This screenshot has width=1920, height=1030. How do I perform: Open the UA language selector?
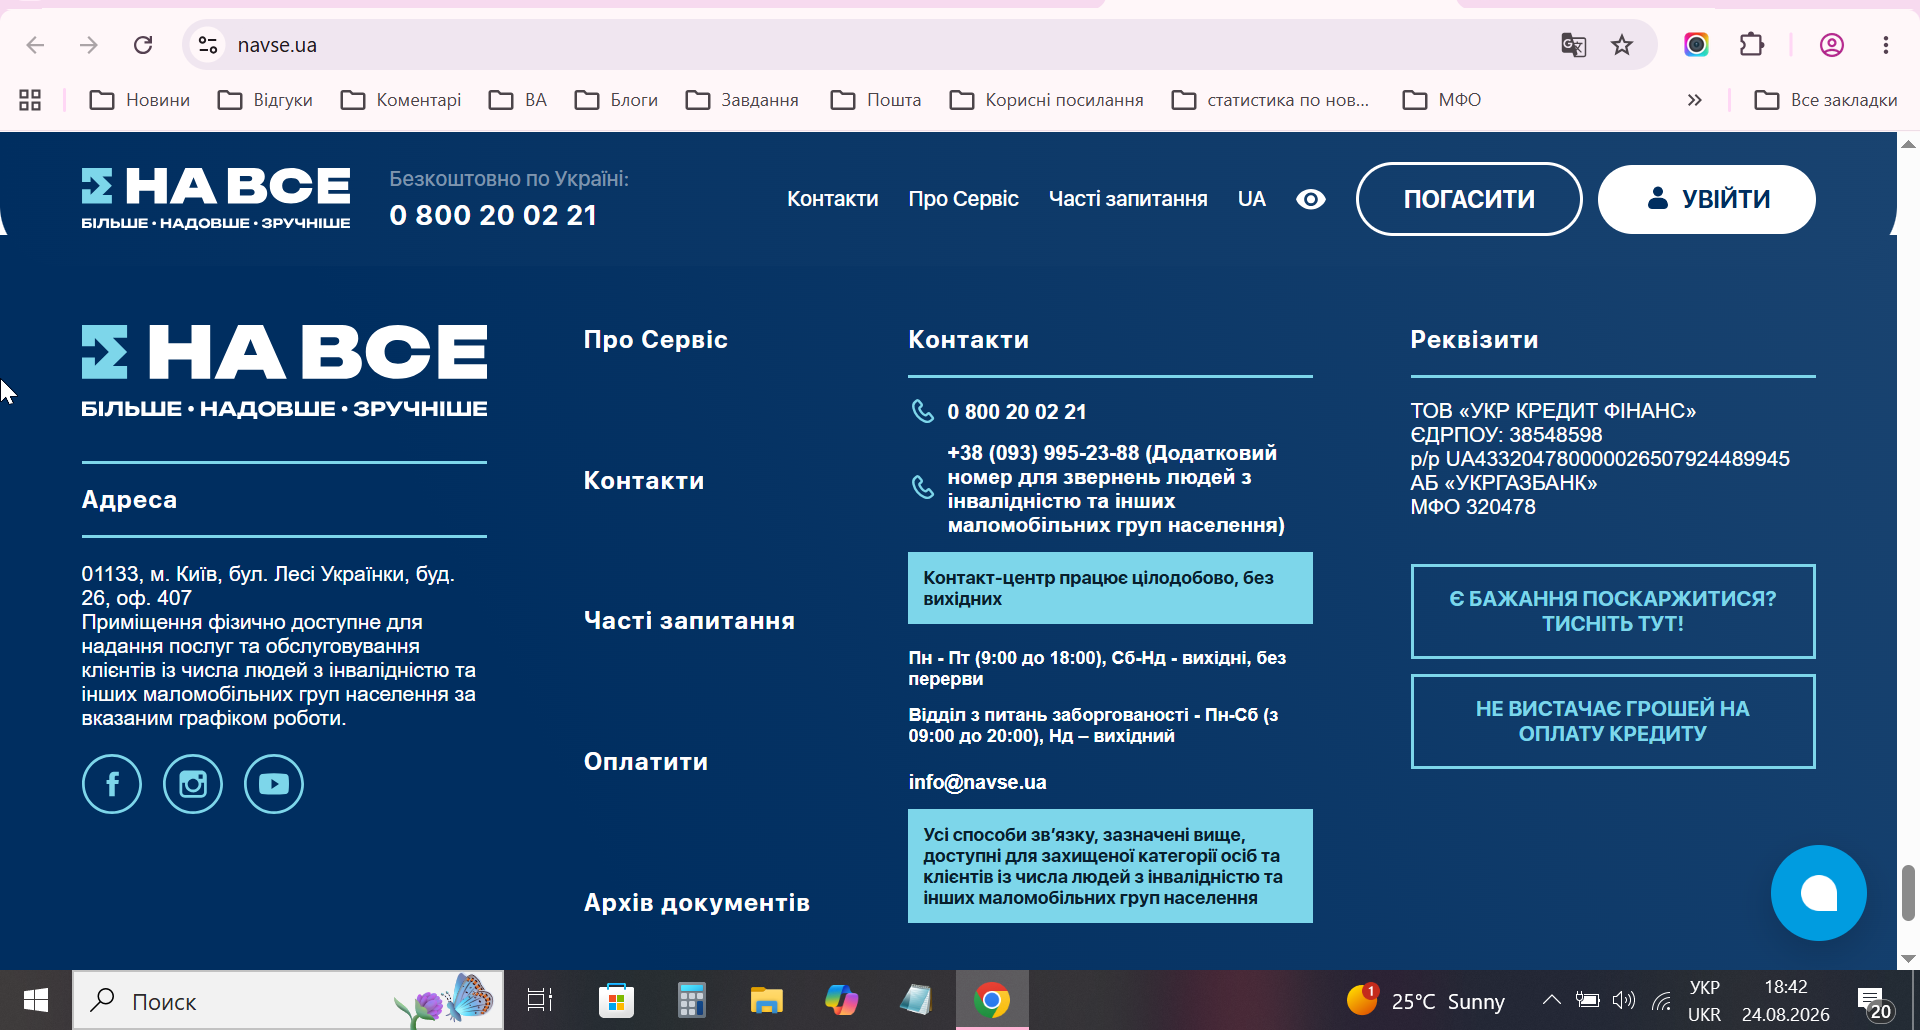point(1252,199)
